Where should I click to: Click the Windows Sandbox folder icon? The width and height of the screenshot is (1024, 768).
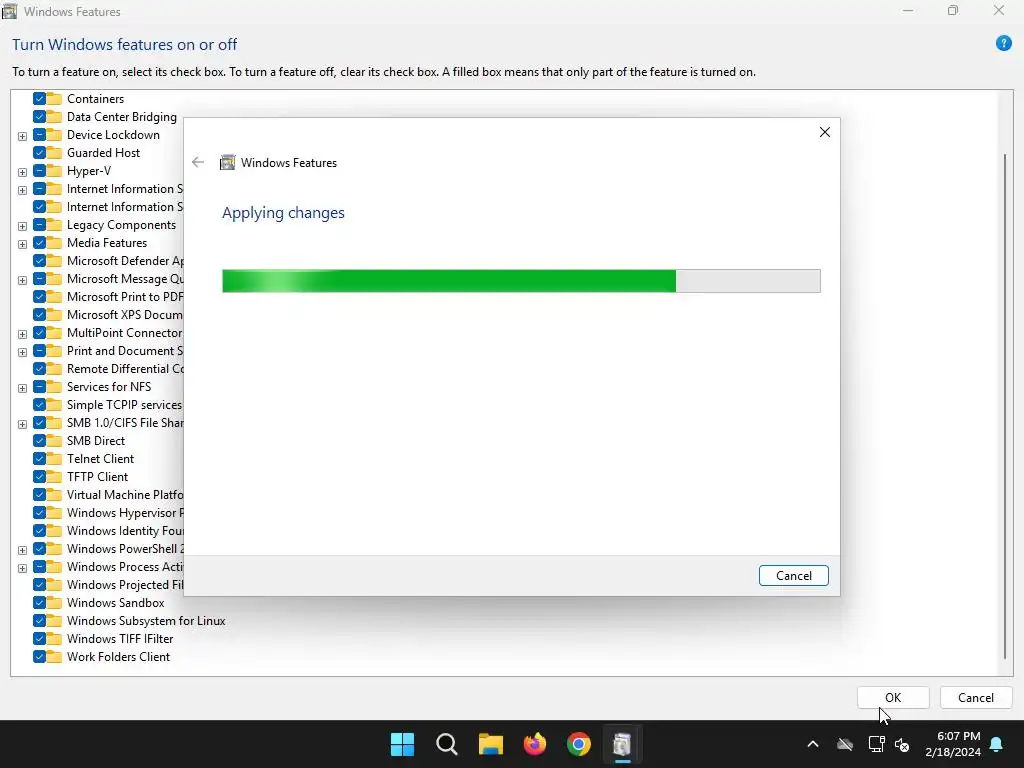pos(54,603)
